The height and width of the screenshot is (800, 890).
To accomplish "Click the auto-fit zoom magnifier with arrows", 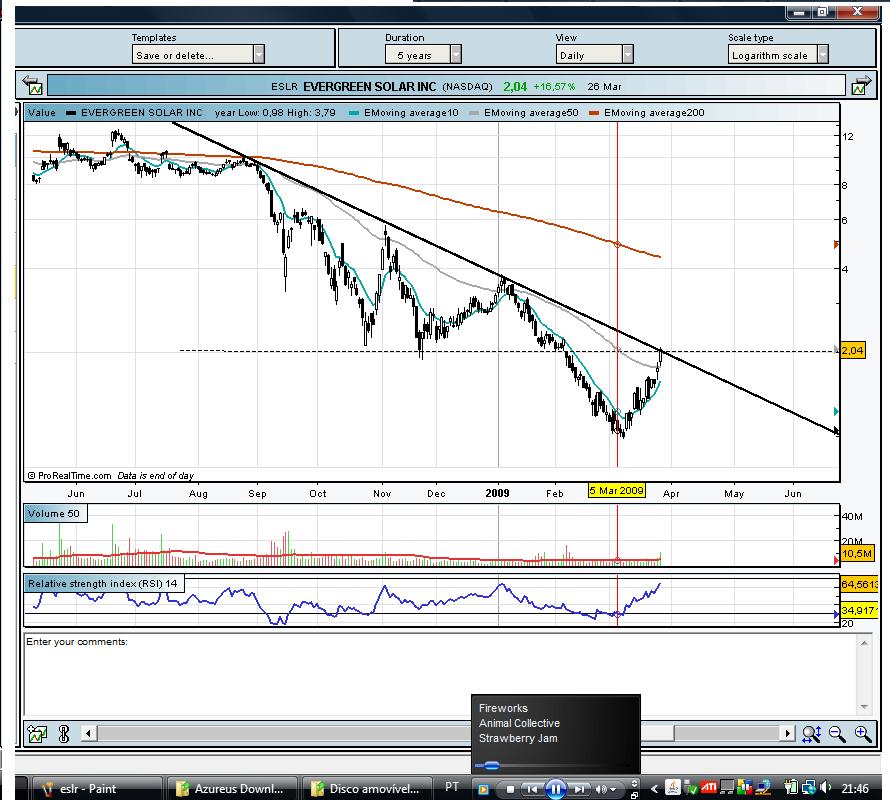I will pyautogui.click(x=812, y=734).
